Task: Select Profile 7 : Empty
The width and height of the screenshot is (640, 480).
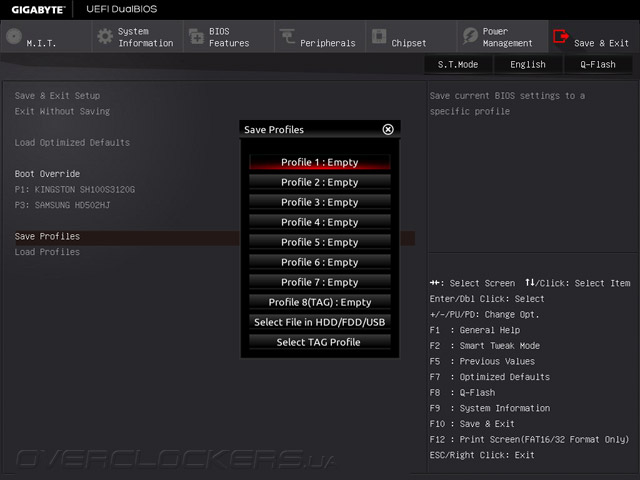Action: click(320, 282)
